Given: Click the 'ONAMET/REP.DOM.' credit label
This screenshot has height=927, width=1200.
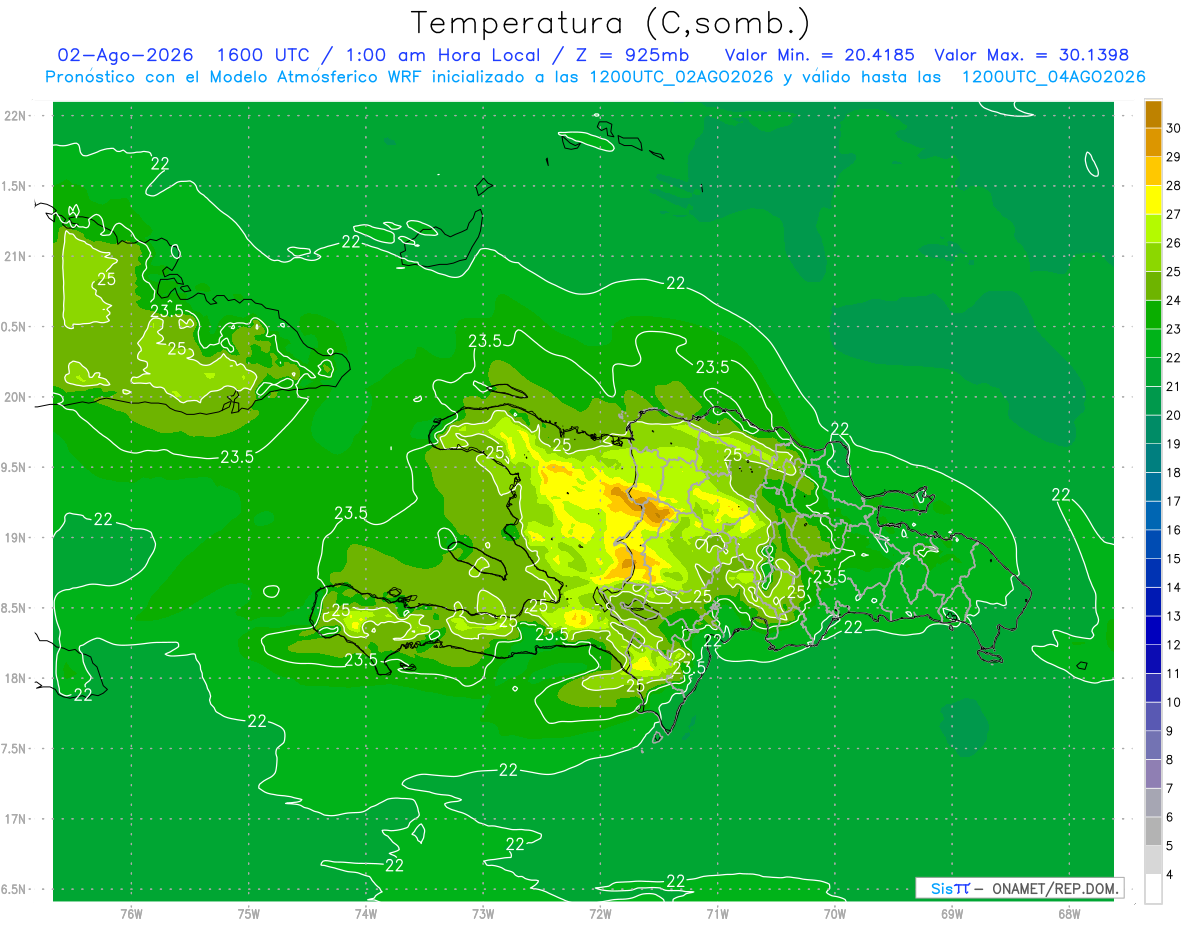Looking at the screenshot, I should [1056, 888].
